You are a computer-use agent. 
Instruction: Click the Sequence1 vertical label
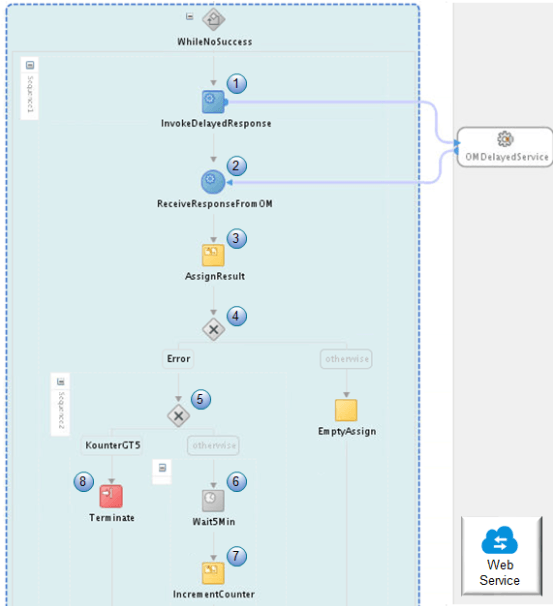30,94
